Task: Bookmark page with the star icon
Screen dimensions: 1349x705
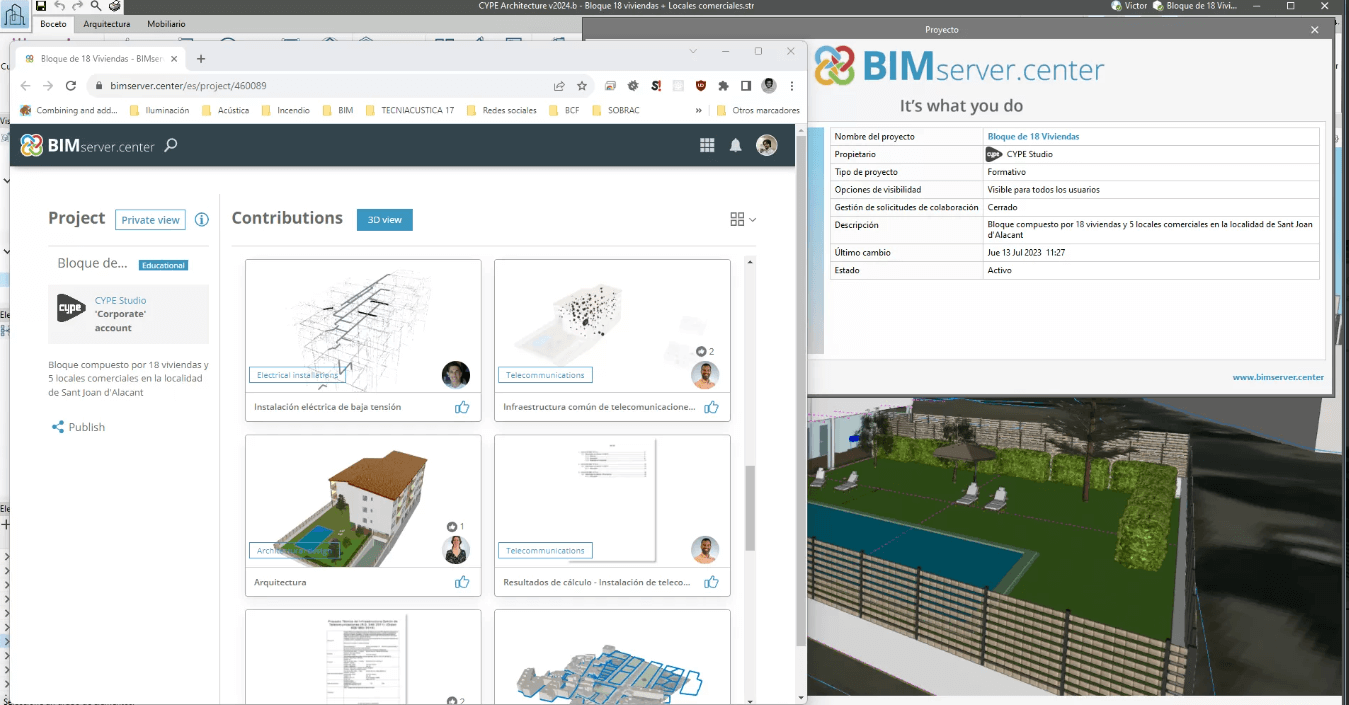Action: tap(582, 86)
